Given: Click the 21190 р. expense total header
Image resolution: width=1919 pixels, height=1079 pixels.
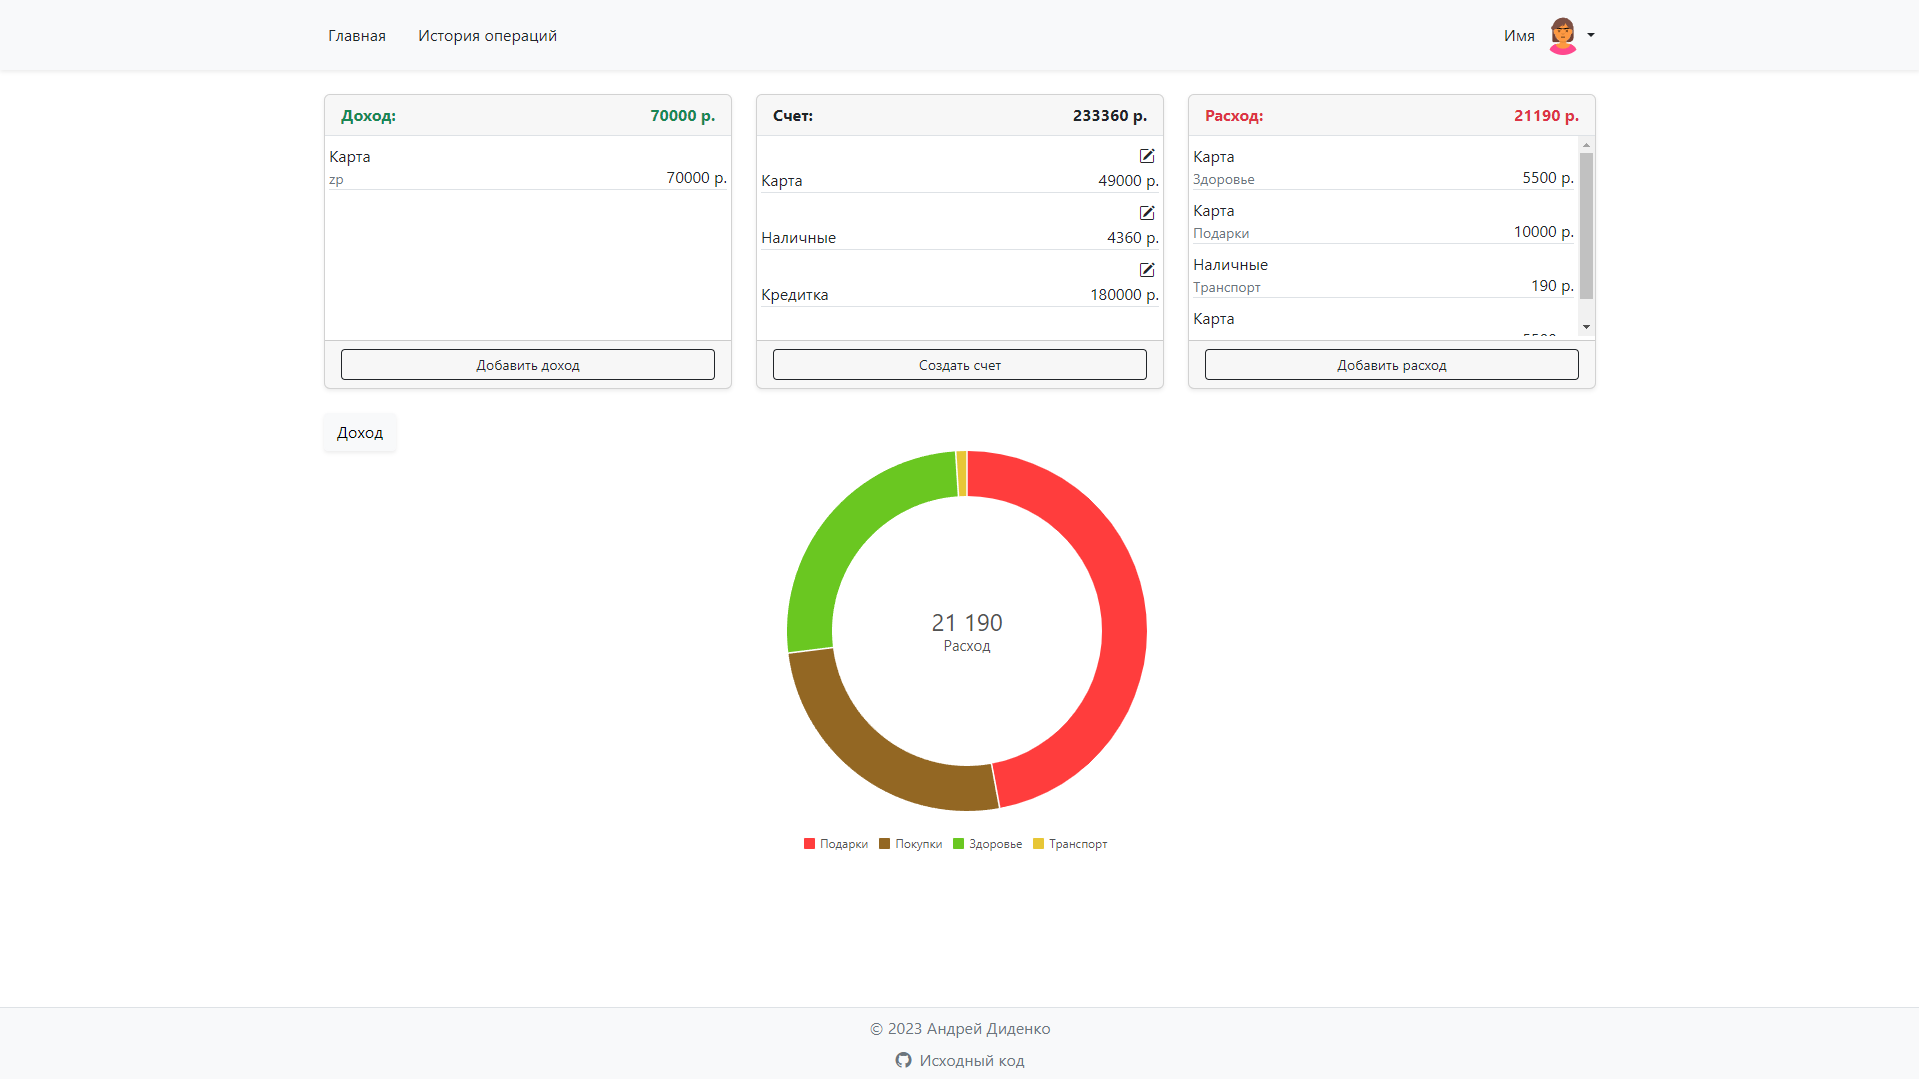Looking at the screenshot, I should 1546,116.
